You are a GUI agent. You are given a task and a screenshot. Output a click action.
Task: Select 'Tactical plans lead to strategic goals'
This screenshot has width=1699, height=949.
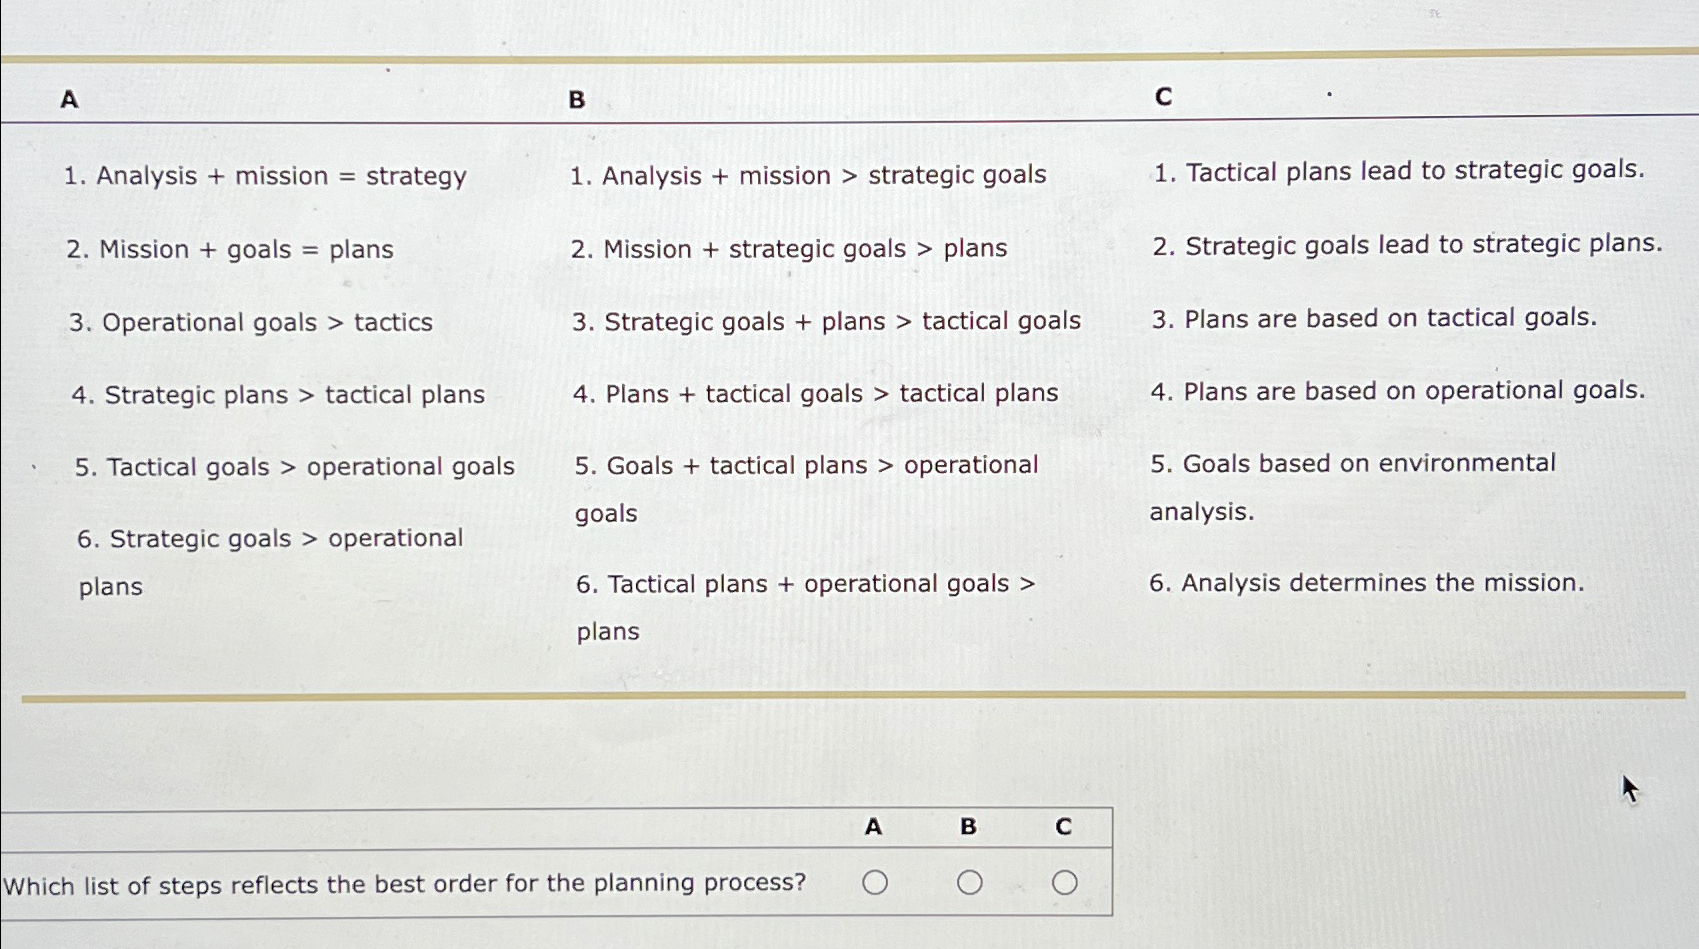coord(1398,171)
